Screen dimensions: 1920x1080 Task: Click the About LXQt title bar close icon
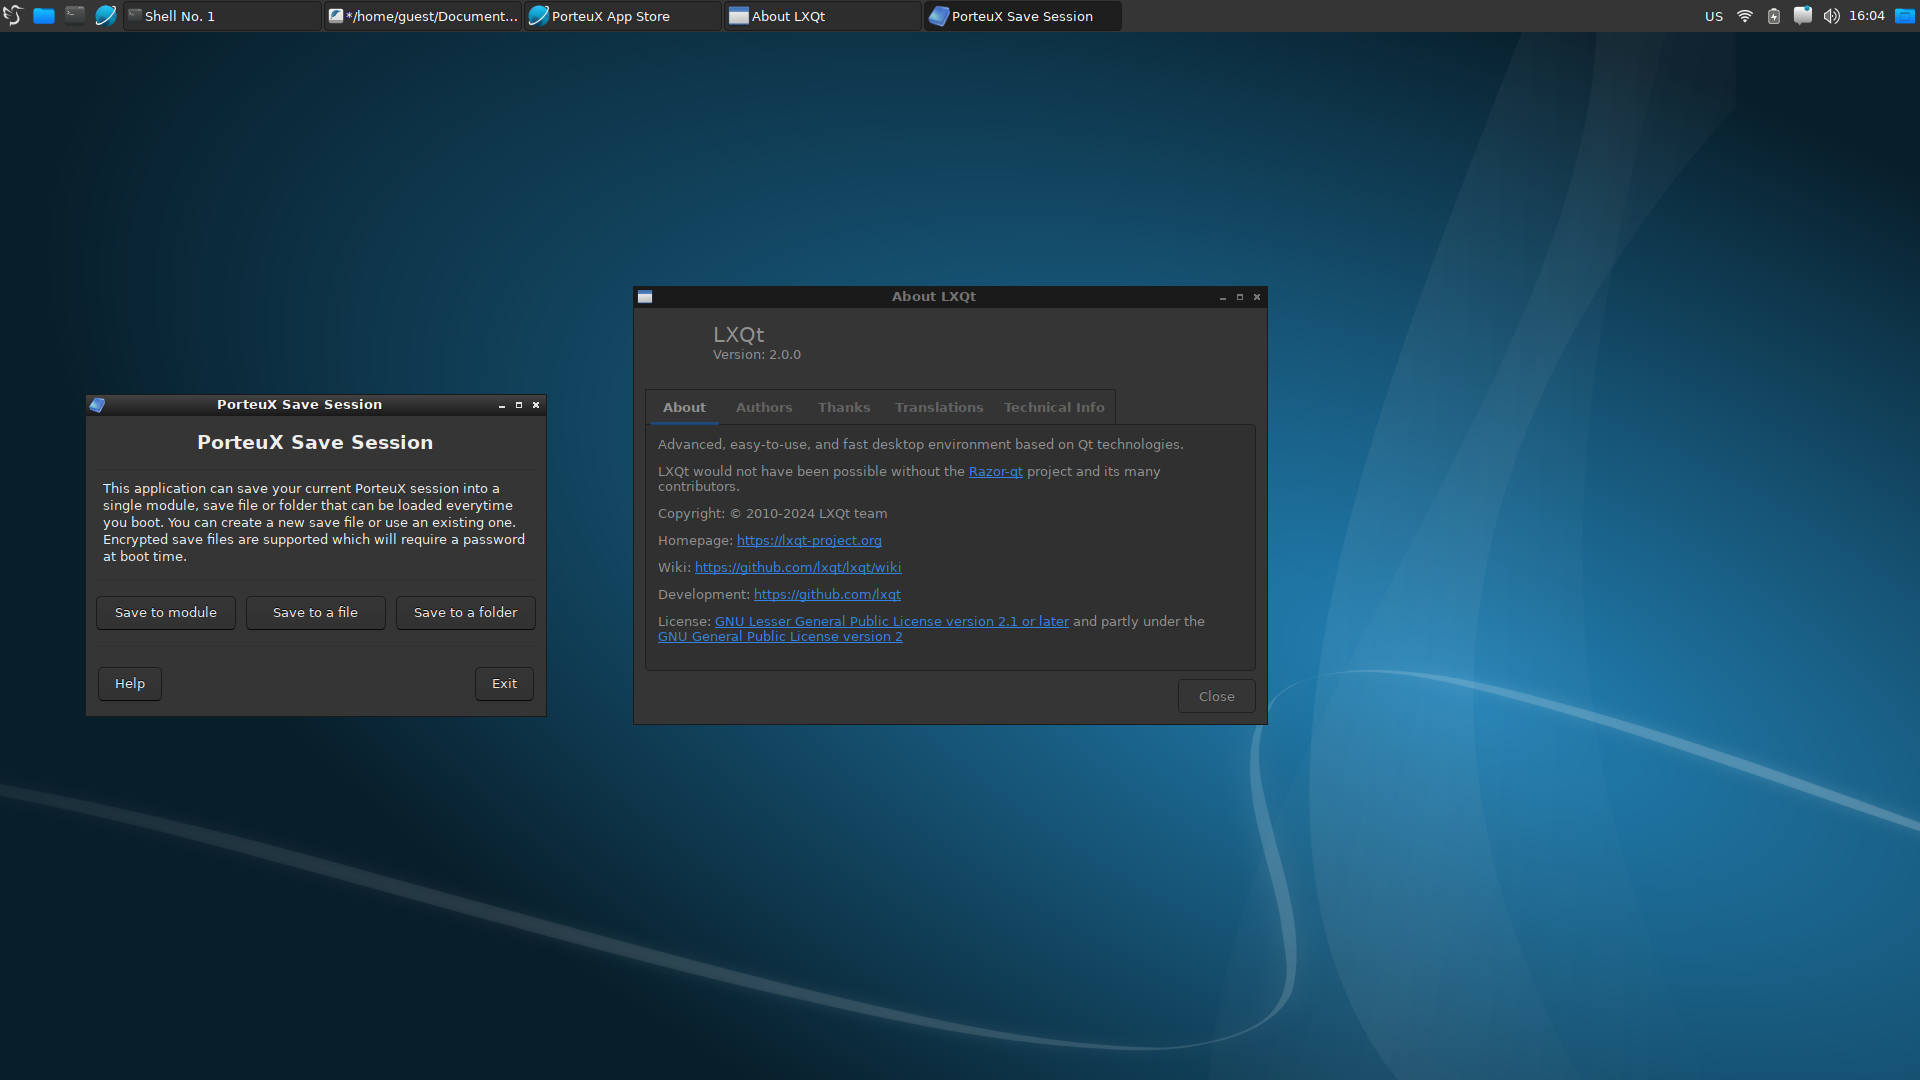[1257, 297]
